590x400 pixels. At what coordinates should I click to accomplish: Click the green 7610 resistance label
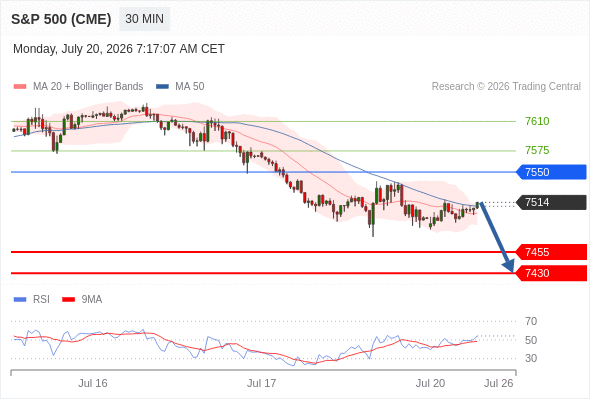coord(537,121)
